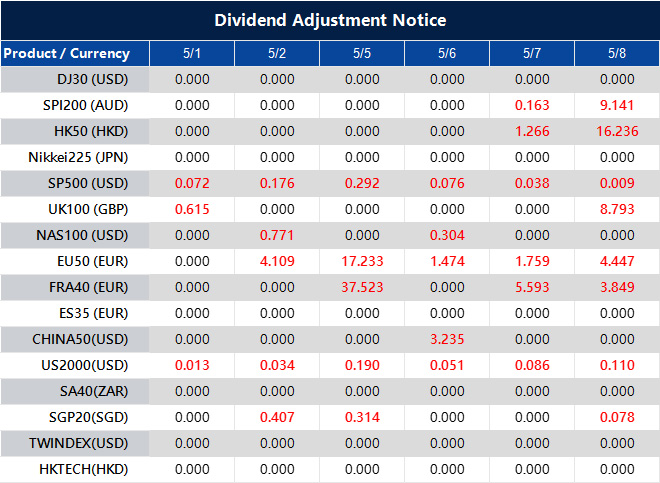Click the 37.523 value in FRA40 row
This screenshot has width=660, height=483.
point(362,287)
